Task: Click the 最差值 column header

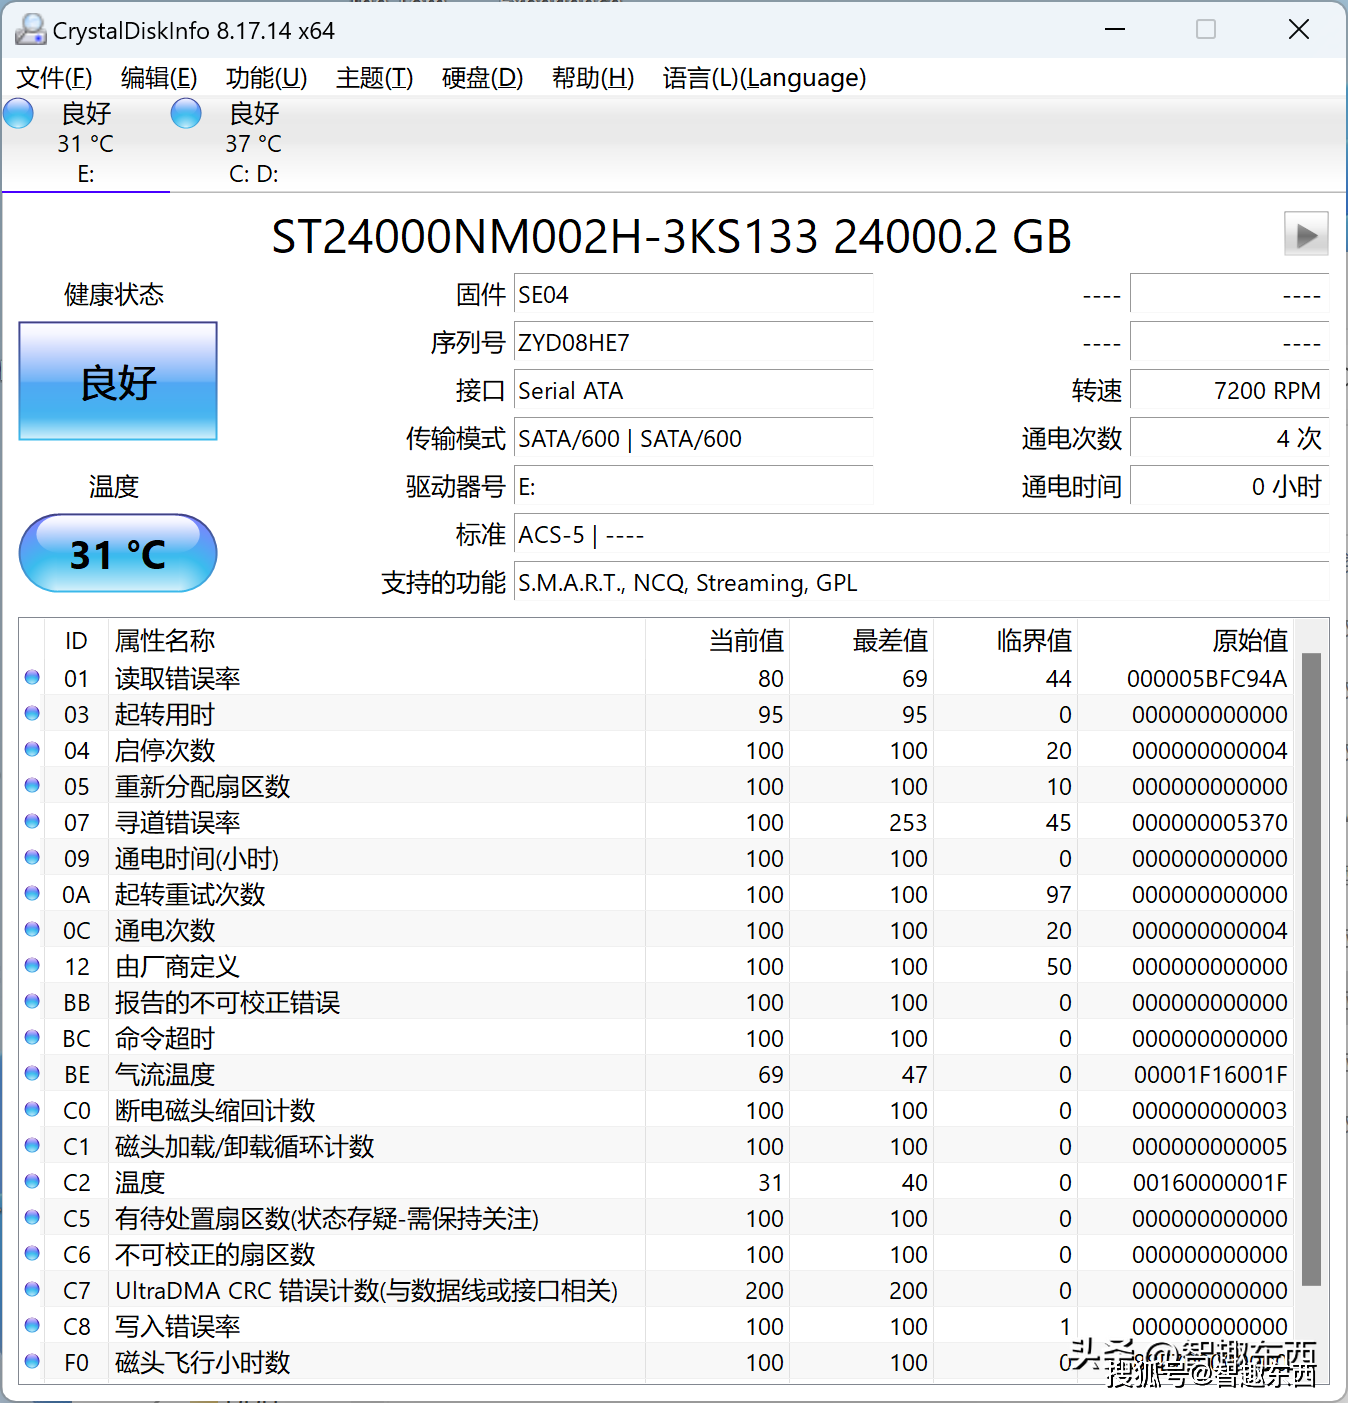Action: coord(862,640)
